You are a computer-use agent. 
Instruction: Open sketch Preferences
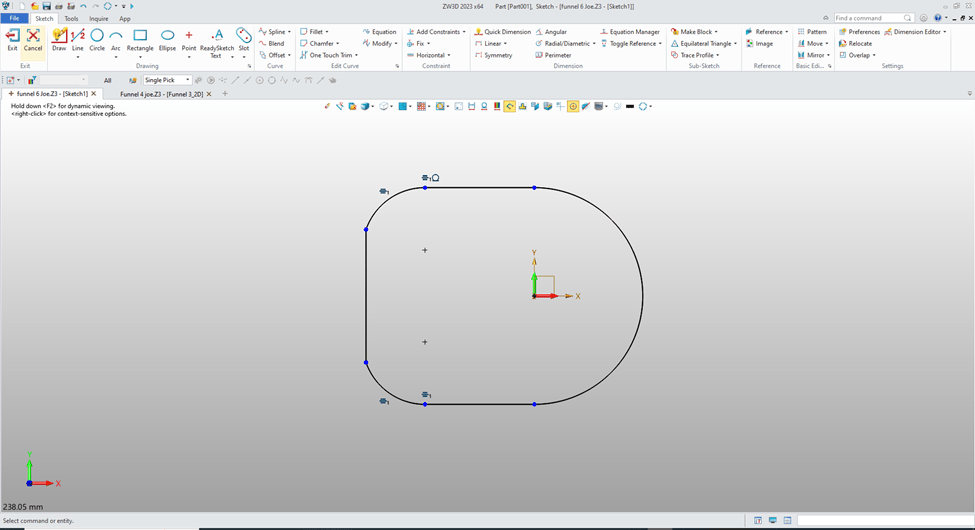(x=860, y=32)
